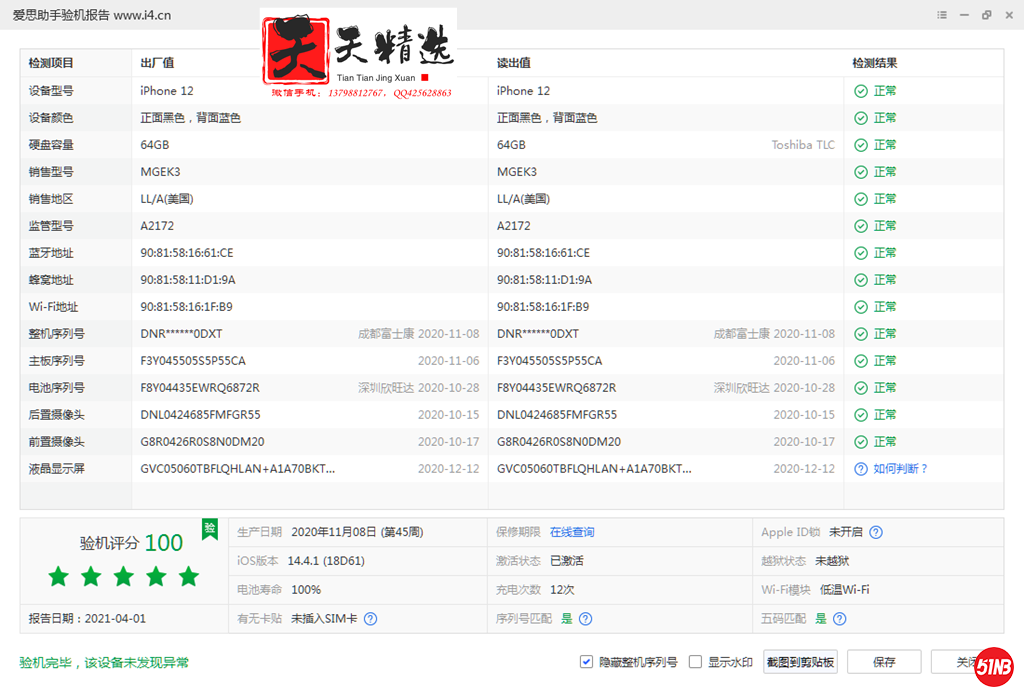Enable the 显示水印 checkbox
Viewport: 1024px width, 697px height.
pyautogui.click(x=696, y=662)
